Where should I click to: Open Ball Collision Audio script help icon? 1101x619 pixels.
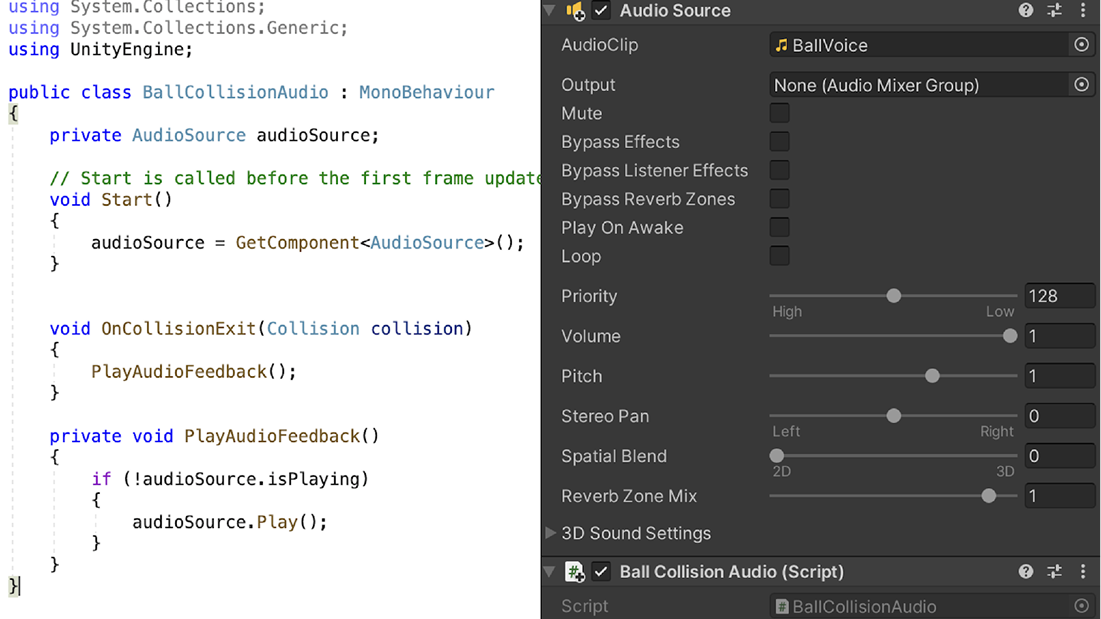coord(1026,572)
